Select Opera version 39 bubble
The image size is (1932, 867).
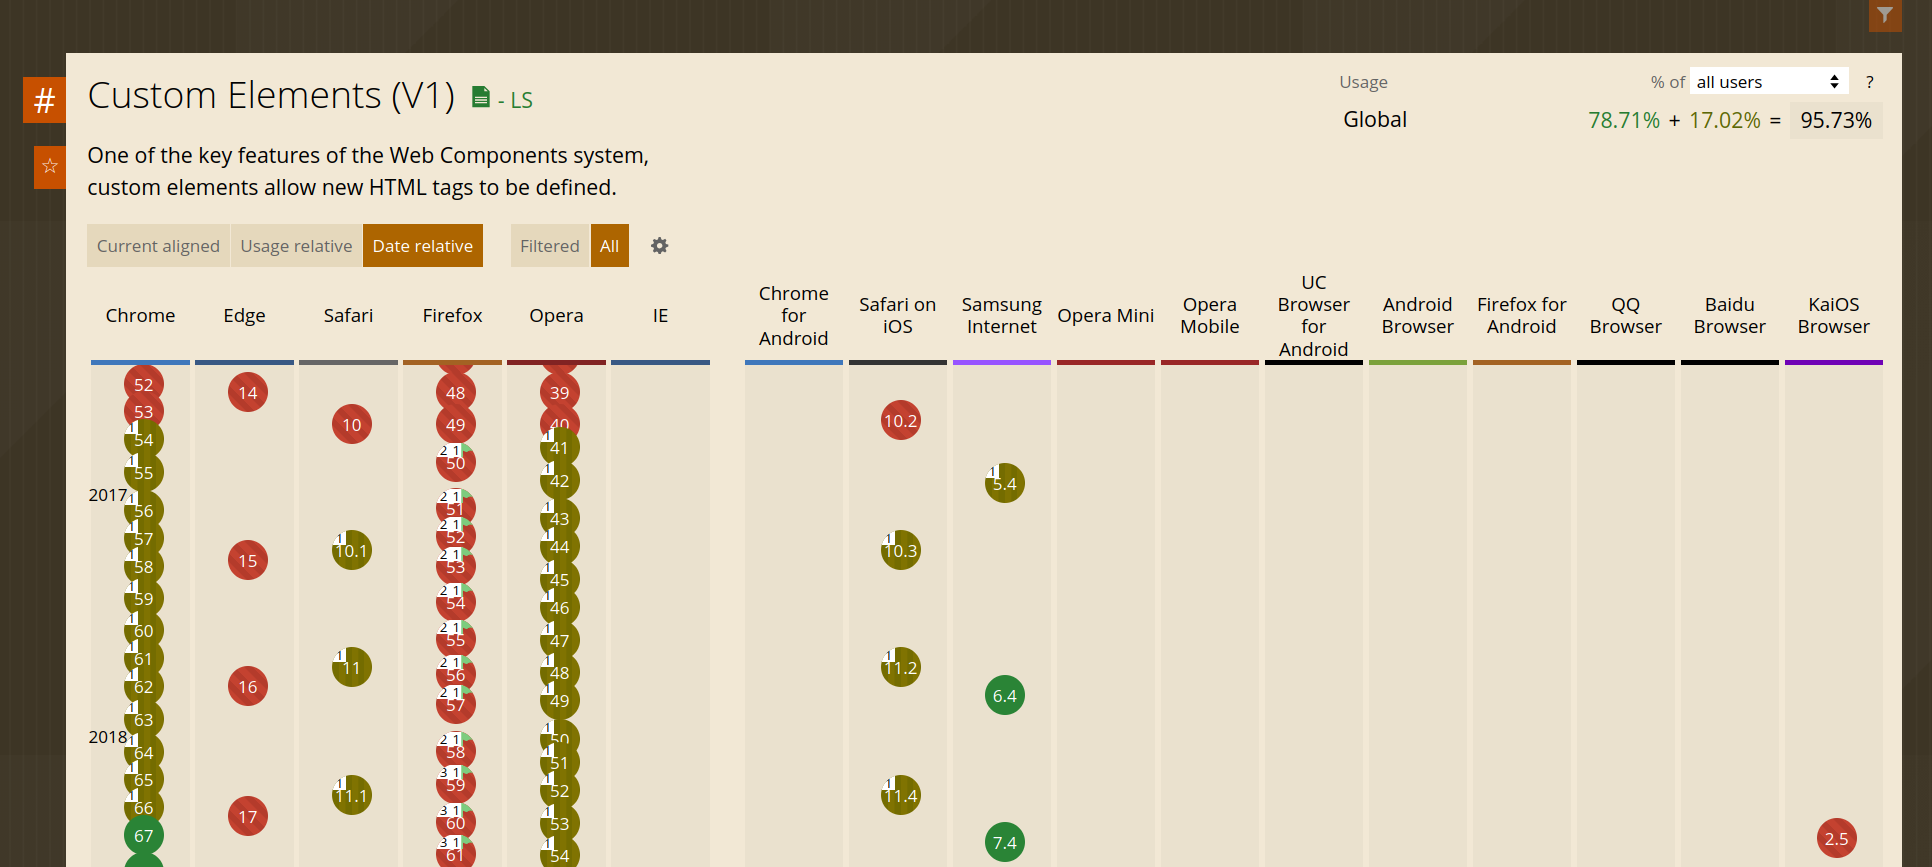click(x=560, y=393)
